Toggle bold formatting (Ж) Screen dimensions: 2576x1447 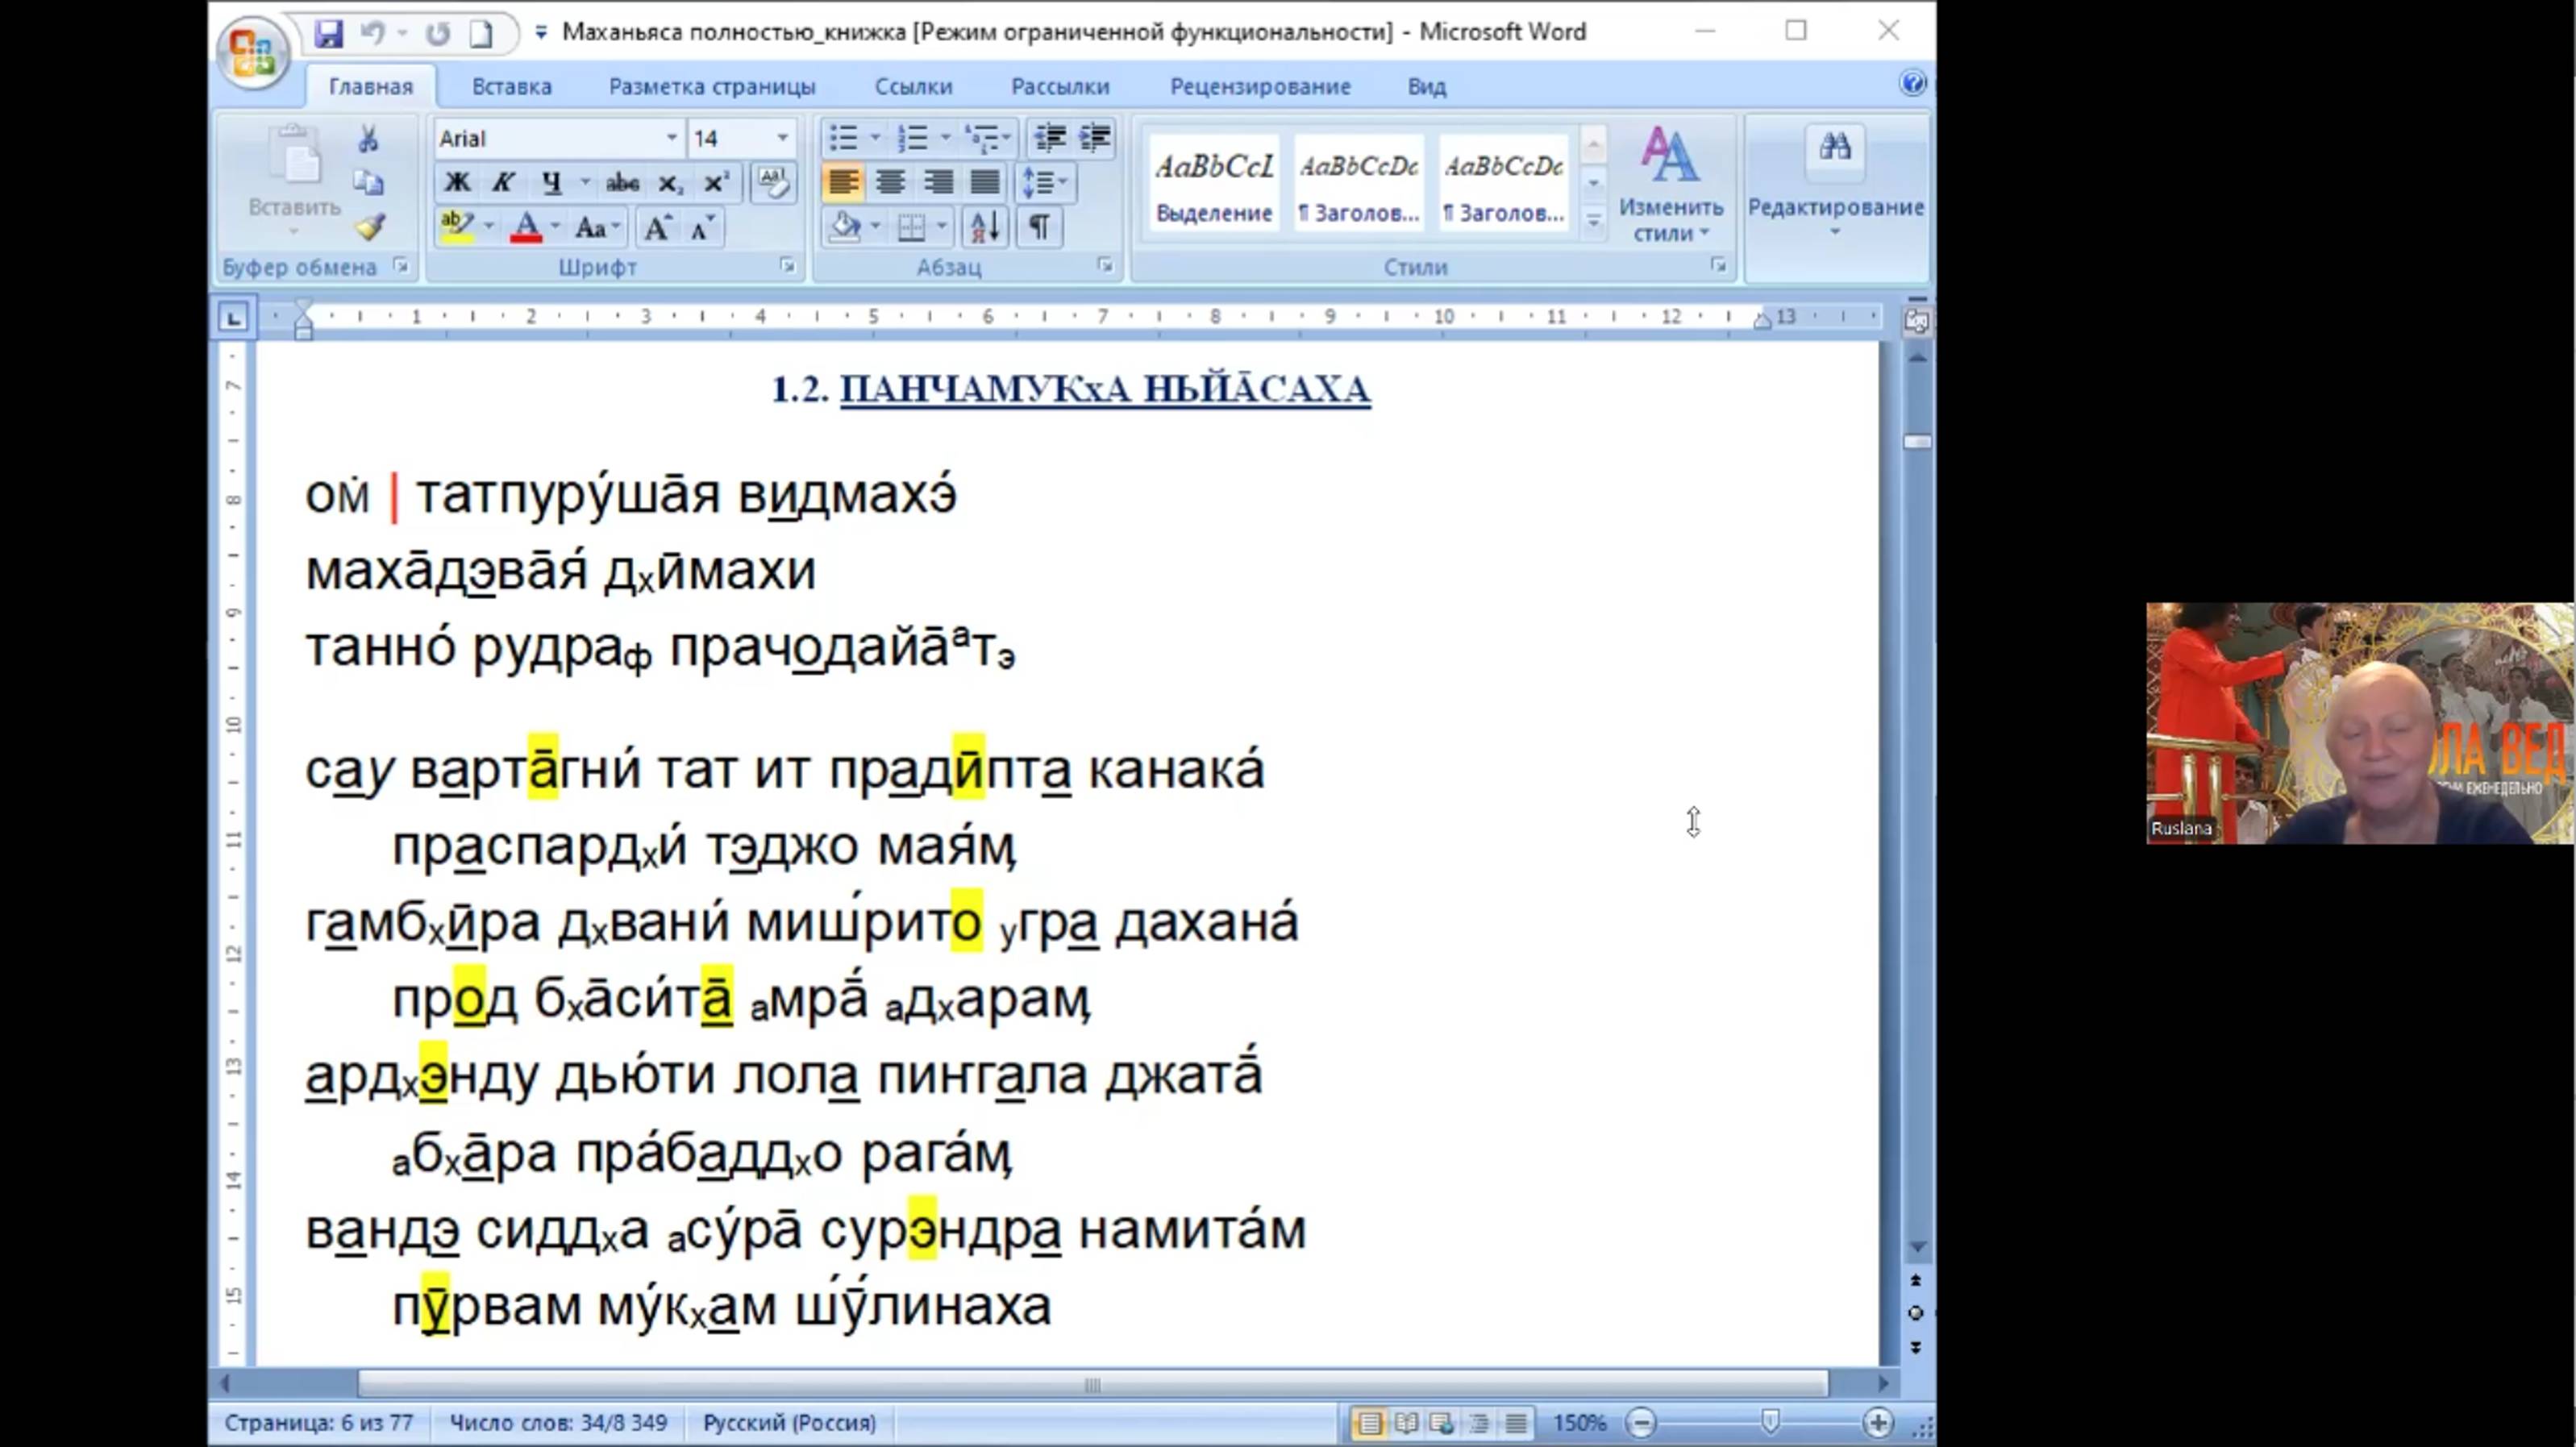tap(457, 183)
